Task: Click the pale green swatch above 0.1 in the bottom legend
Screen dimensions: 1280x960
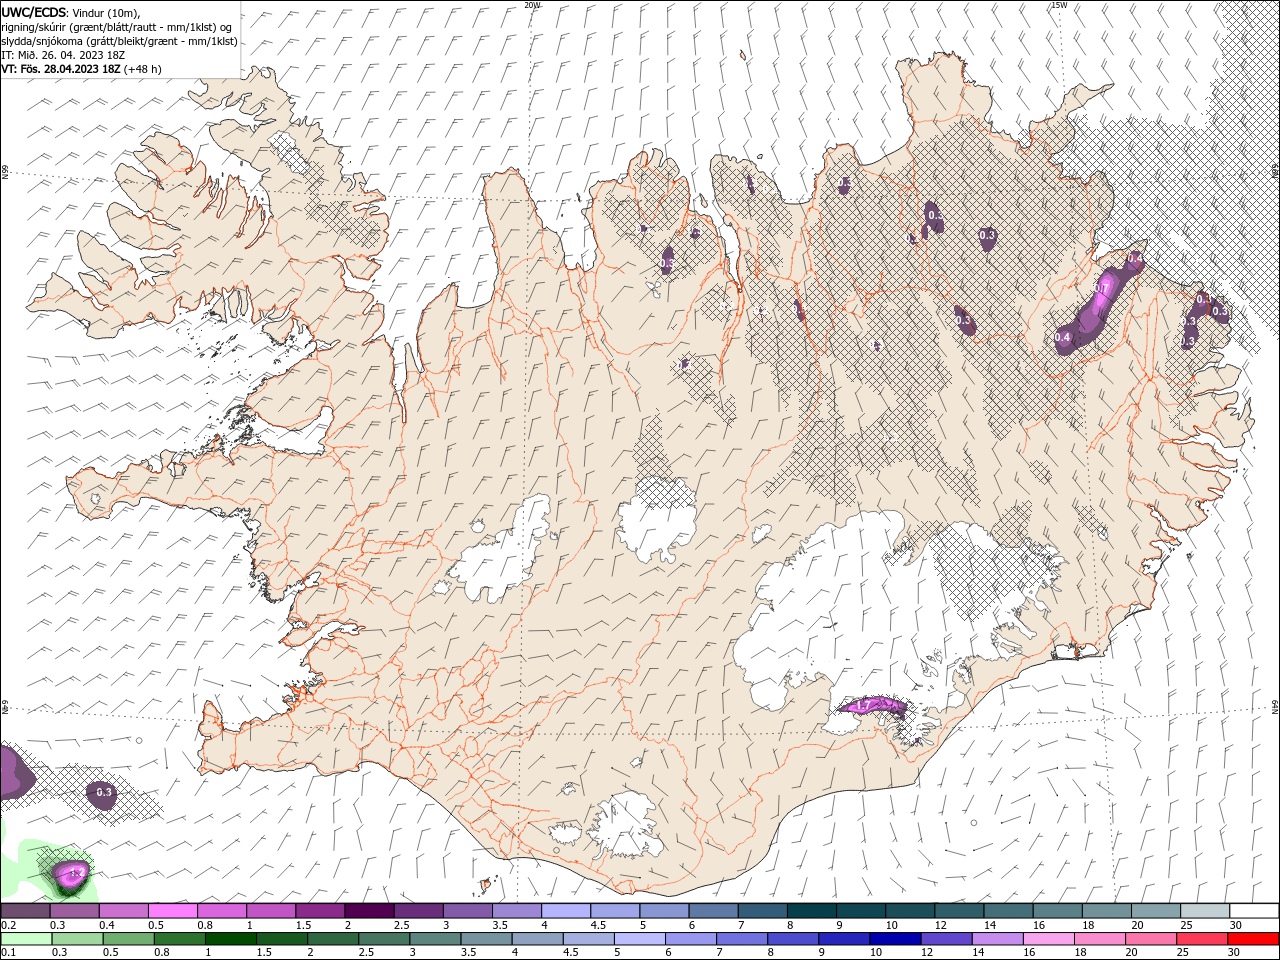Action: pos(26,939)
